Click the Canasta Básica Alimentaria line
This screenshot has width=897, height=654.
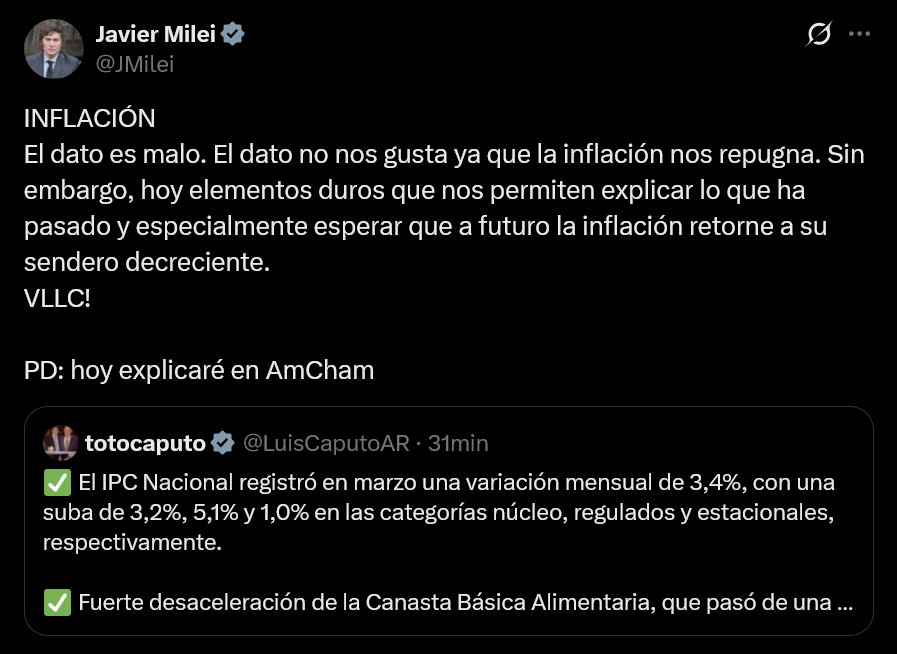tap(450, 604)
